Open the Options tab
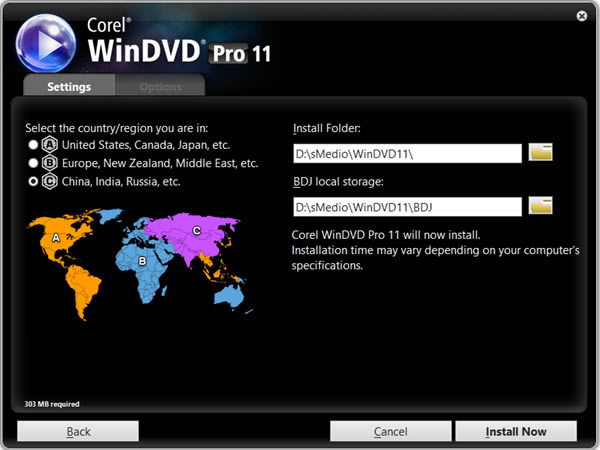 click(x=160, y=85)
